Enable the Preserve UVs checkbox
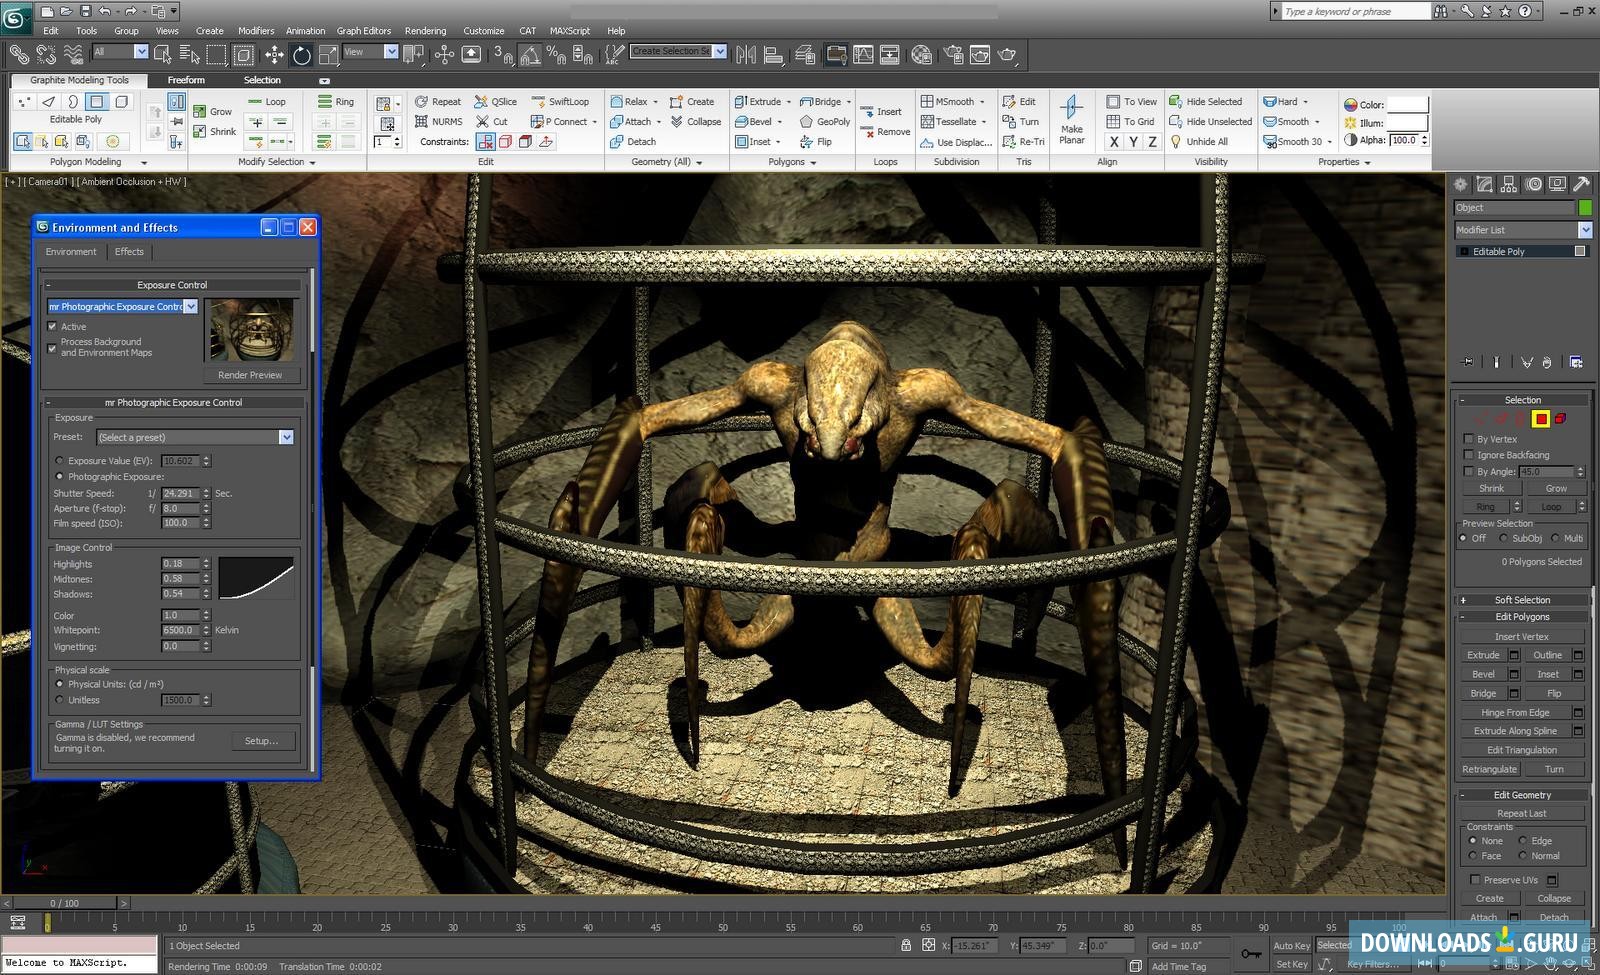This screenshot has height=975, width=1600. pyautogui.click(x=1476, y=880)
